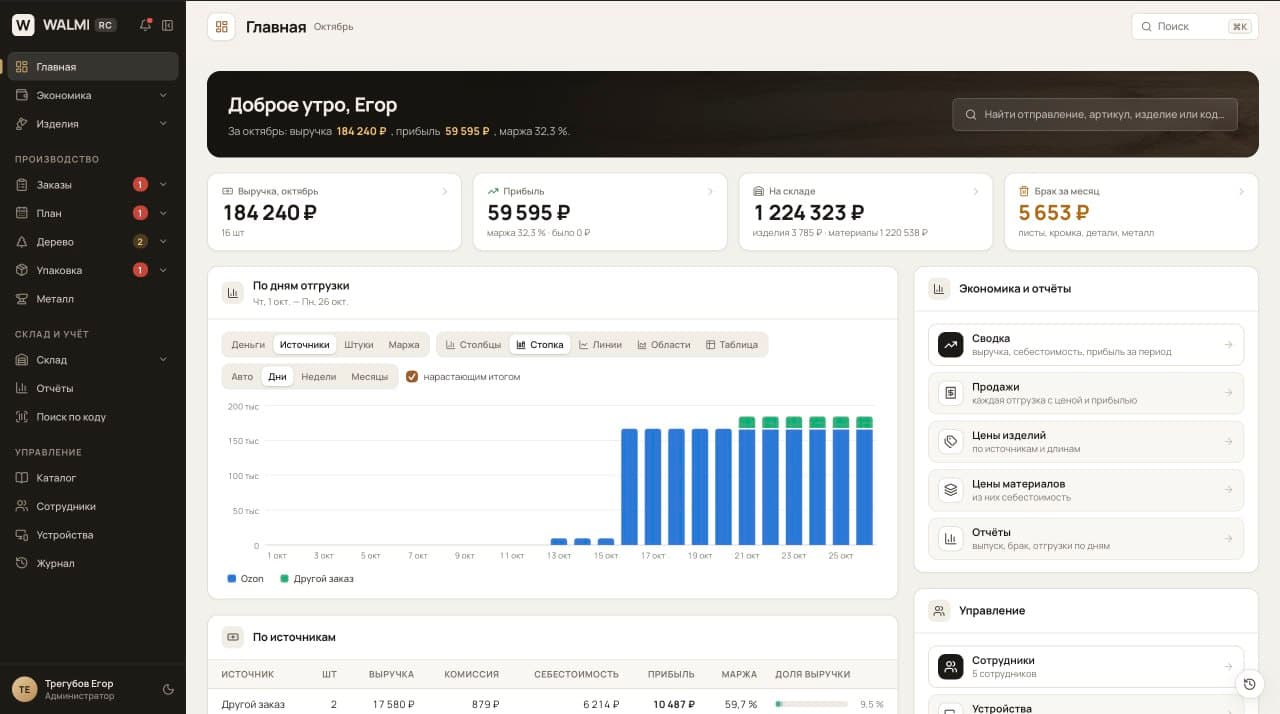The image size is (1280, 714).
Task: Click the TE user avatar
Action: pos(24,689)
